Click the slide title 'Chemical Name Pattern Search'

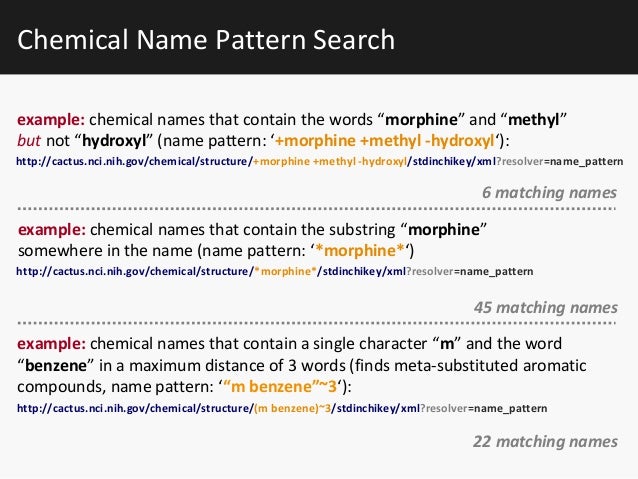pyautogui.click(x=206, y=39)
